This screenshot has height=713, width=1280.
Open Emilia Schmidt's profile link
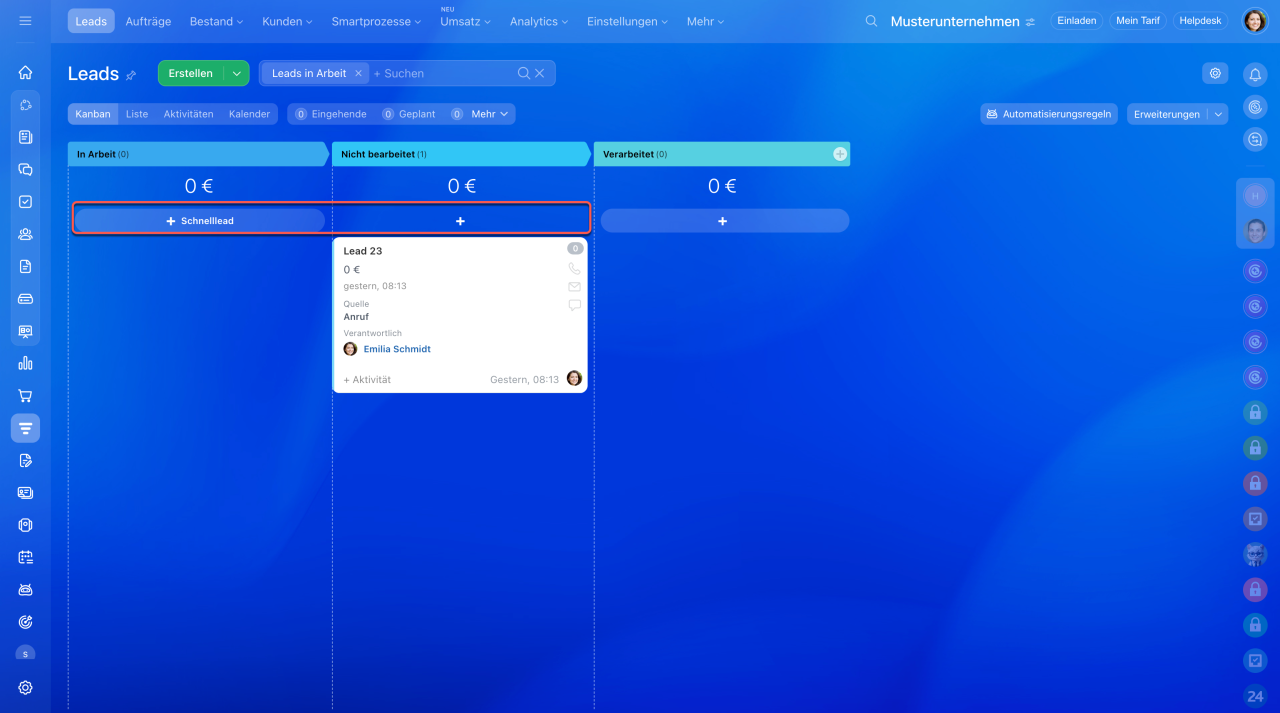click(x=397, y=349)
